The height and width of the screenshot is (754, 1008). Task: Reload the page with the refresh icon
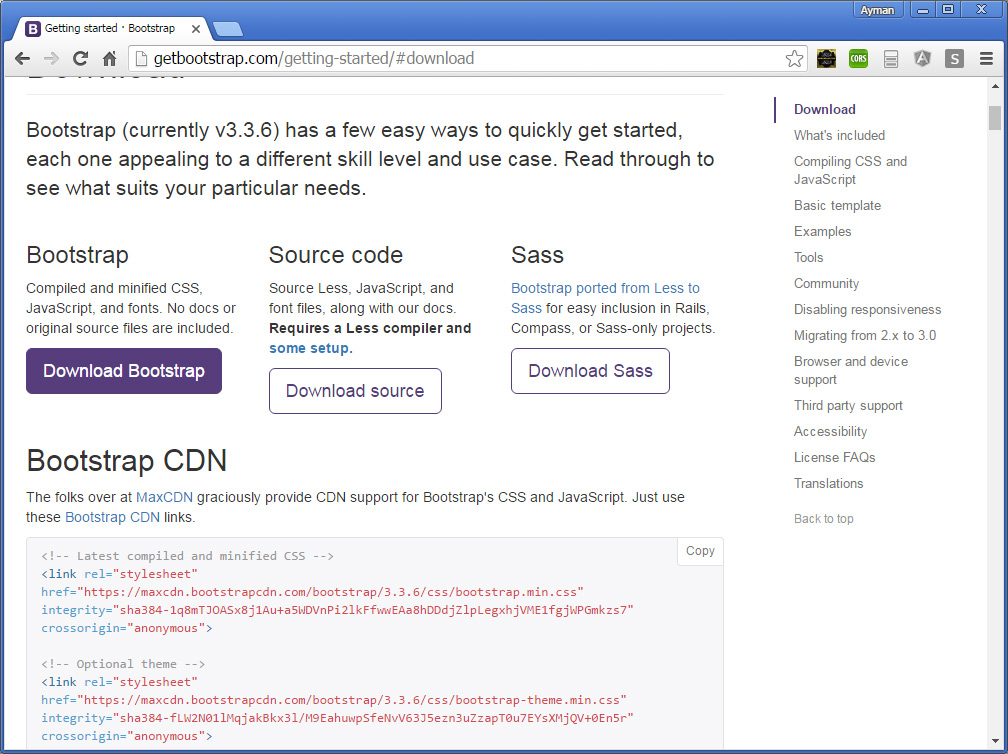click(x=80, y=59)
